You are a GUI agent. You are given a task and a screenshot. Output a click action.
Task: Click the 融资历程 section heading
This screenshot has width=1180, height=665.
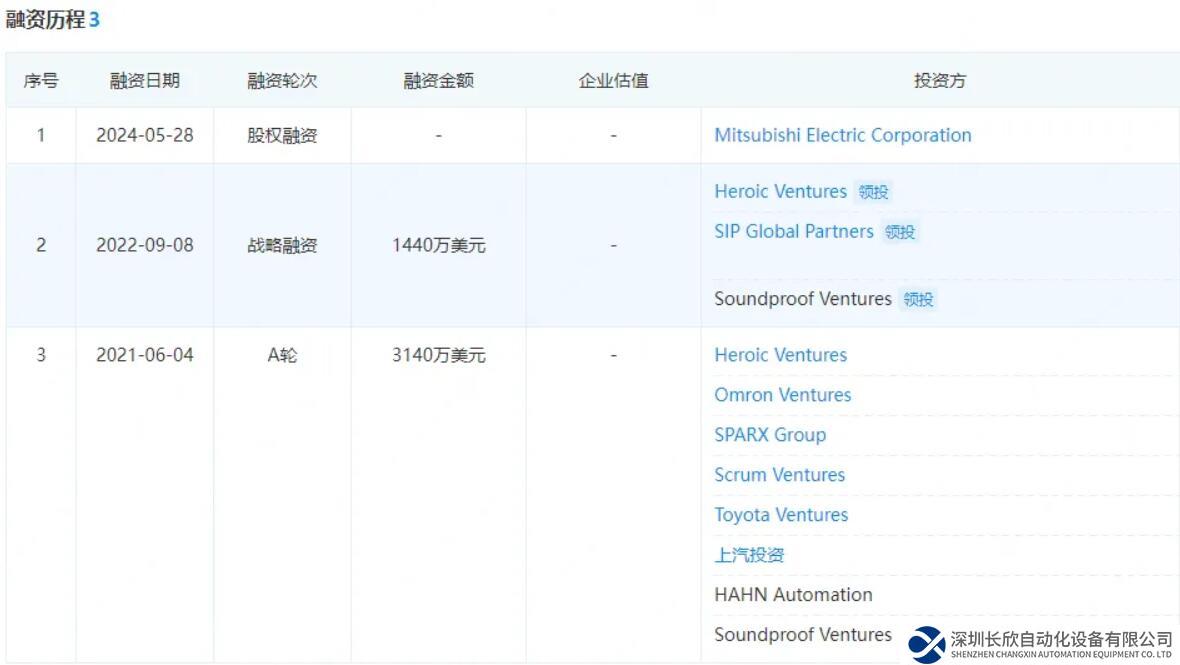point(46,20)
